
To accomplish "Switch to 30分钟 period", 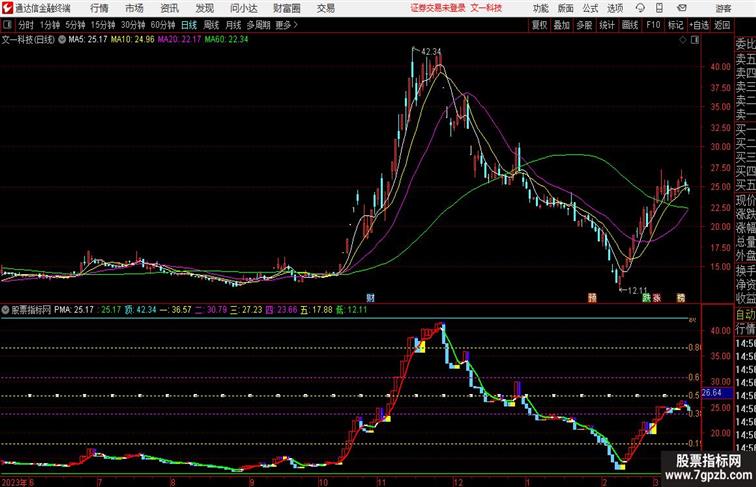I will point(133,25).
